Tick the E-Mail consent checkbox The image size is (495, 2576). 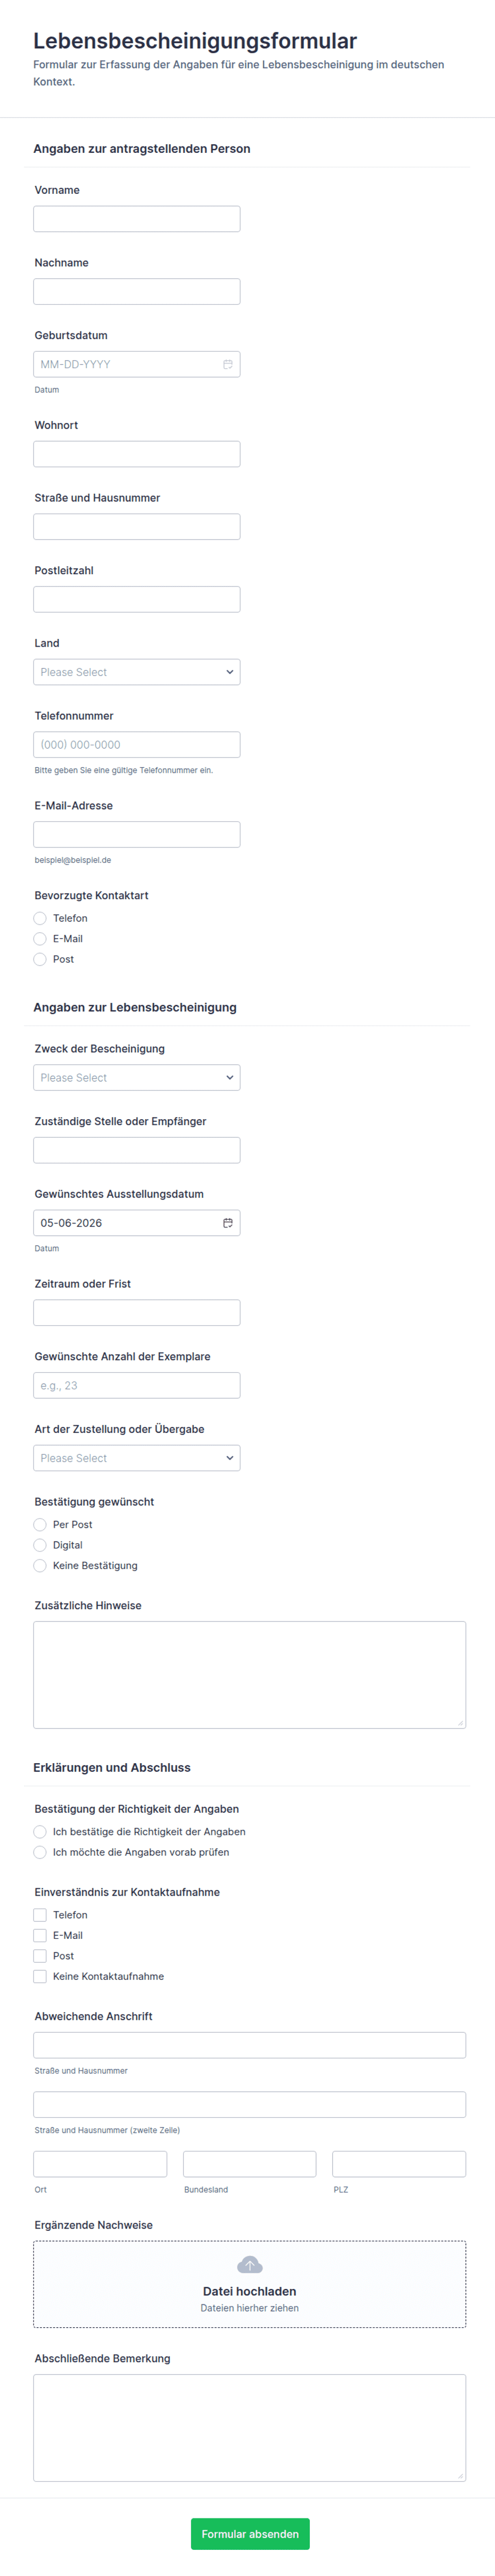40,1935
